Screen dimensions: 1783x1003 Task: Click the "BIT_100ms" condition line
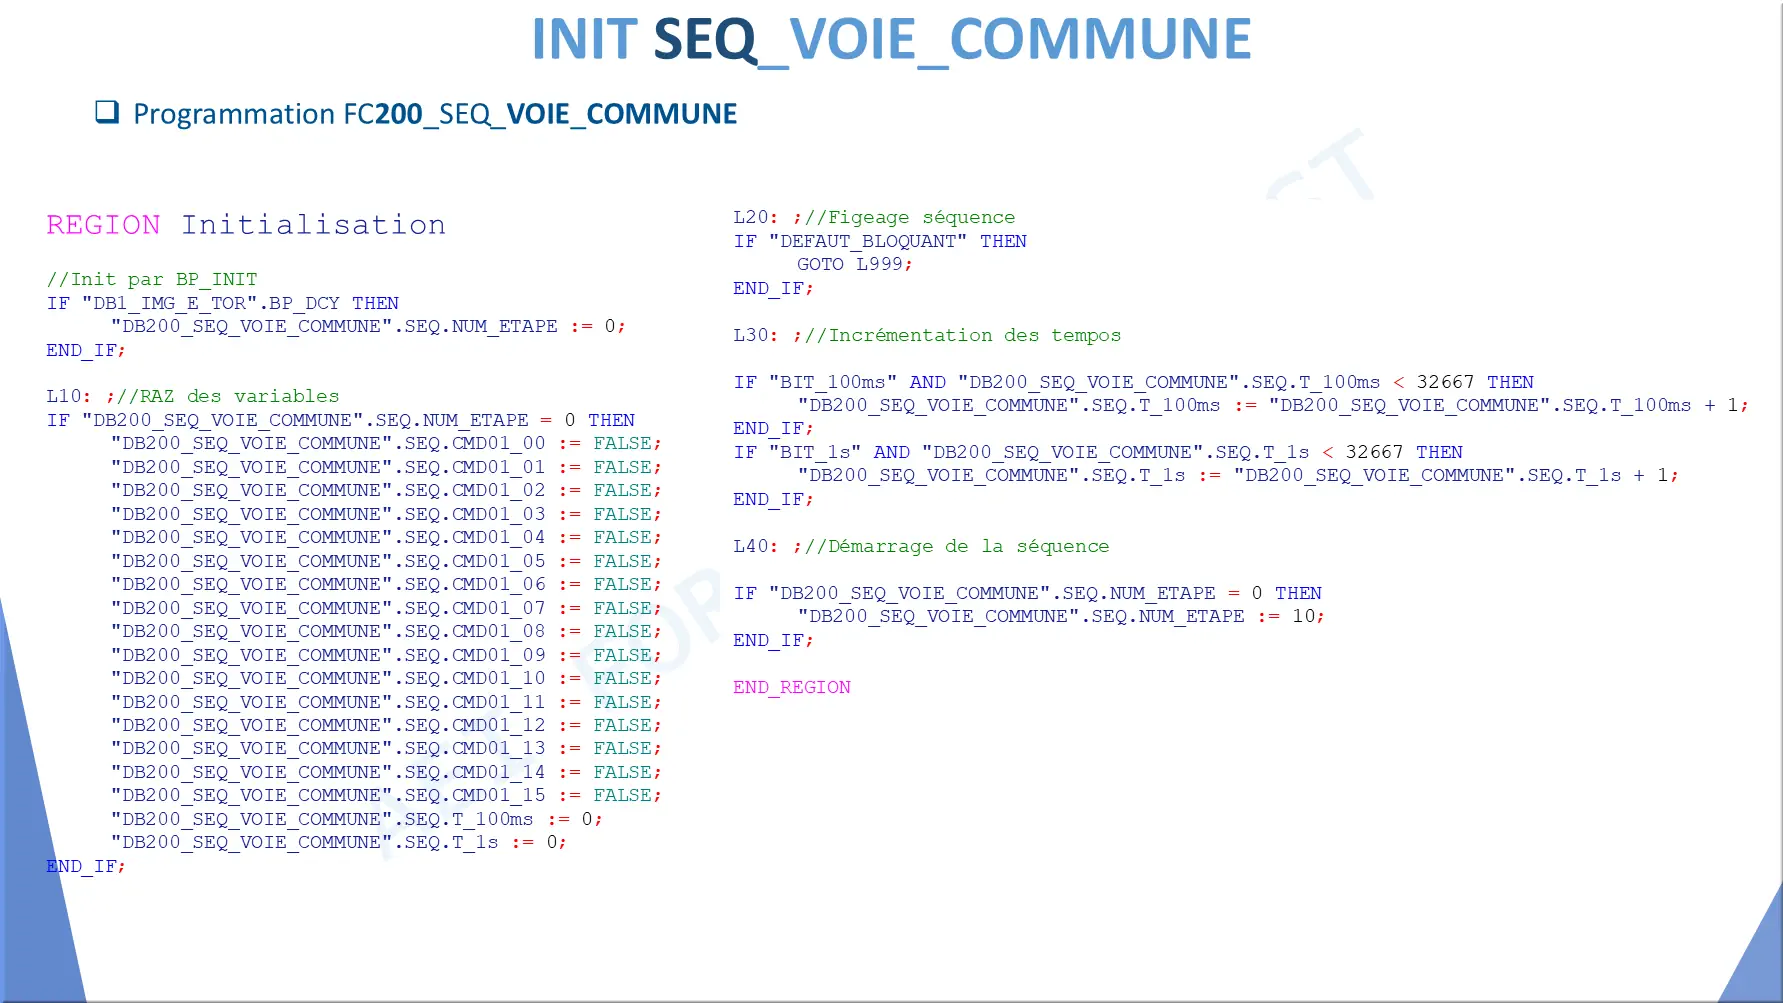coord(1133,382)
